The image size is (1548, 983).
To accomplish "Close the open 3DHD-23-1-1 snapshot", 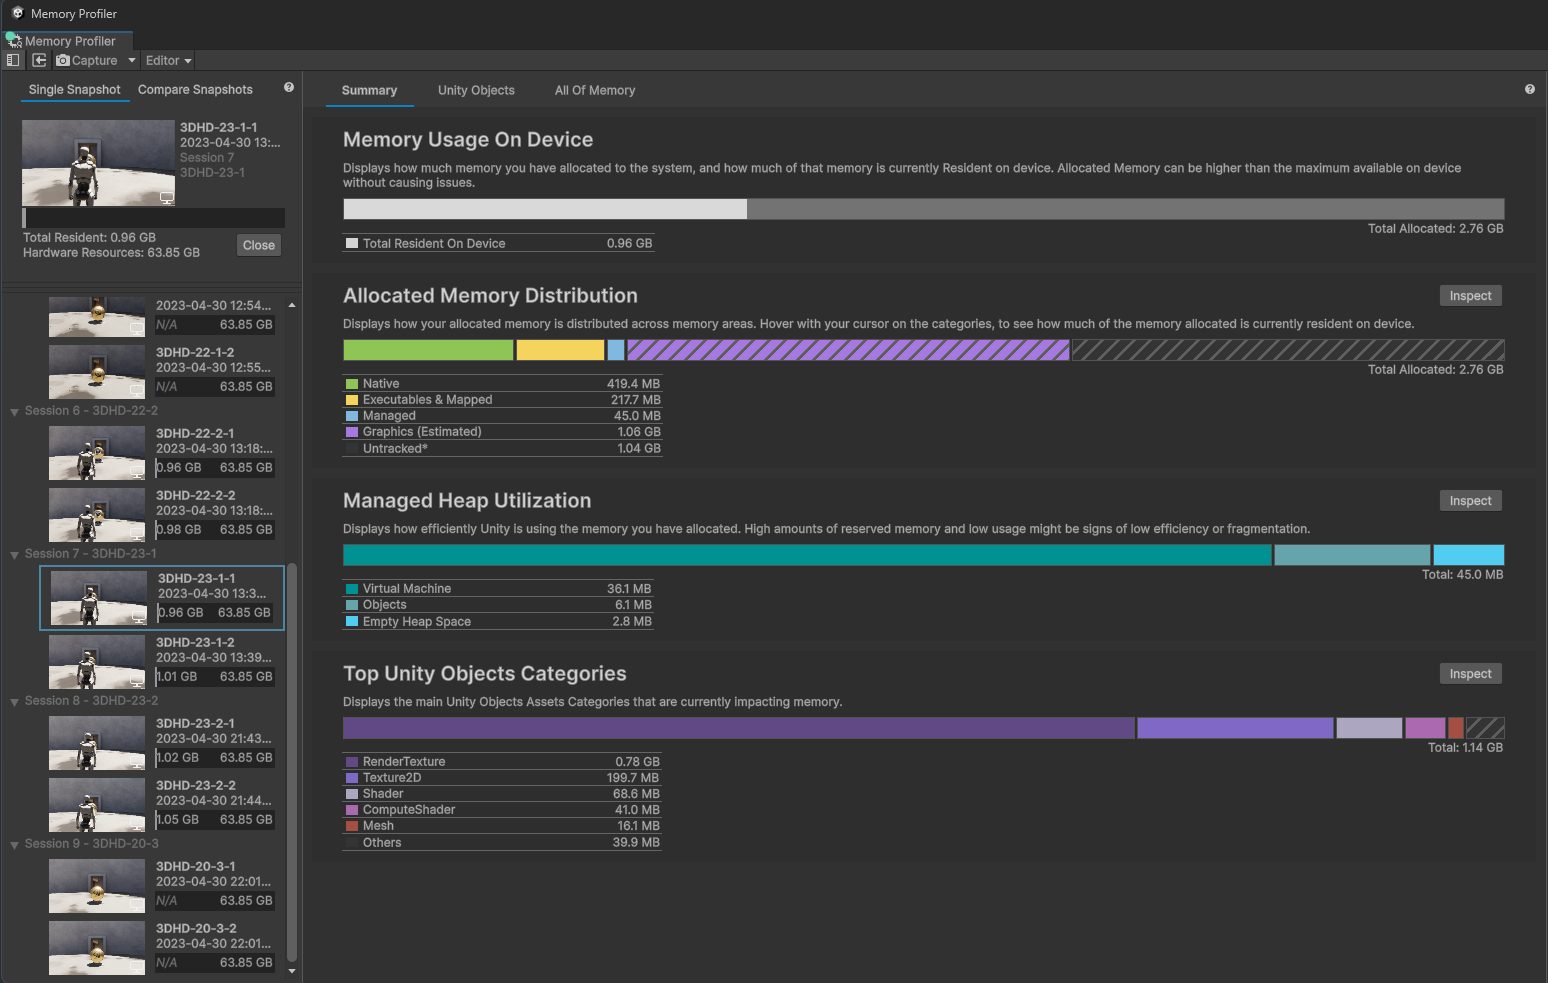I will coord(258,245).
